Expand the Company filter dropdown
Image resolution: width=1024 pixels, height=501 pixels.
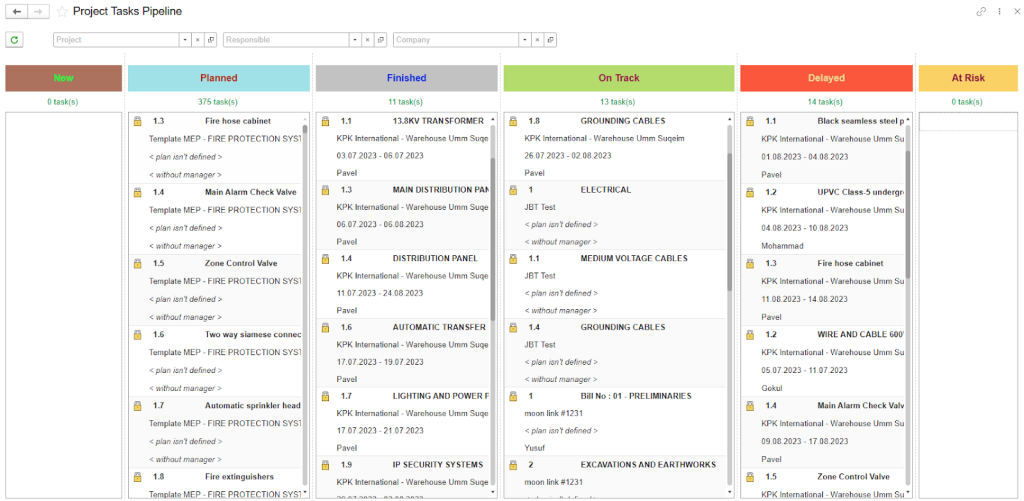(x=523, y=40)
